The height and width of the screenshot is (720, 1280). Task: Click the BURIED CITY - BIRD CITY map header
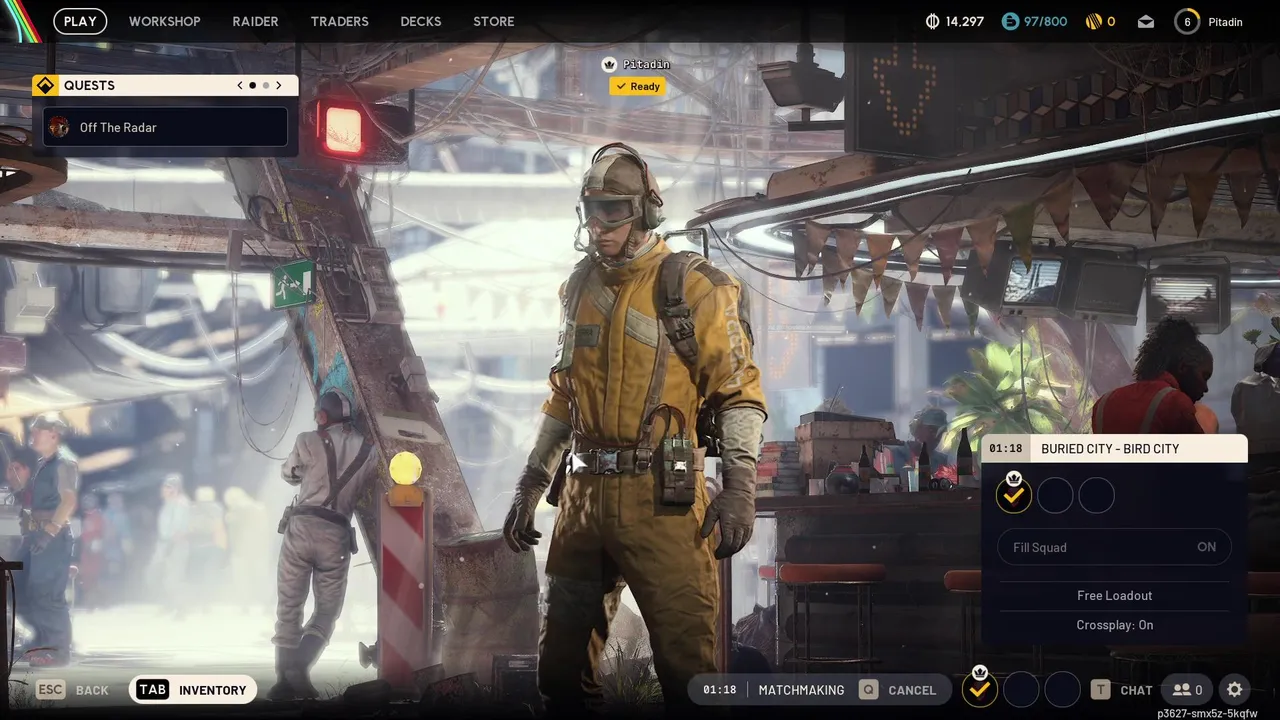click(1110, 449)
